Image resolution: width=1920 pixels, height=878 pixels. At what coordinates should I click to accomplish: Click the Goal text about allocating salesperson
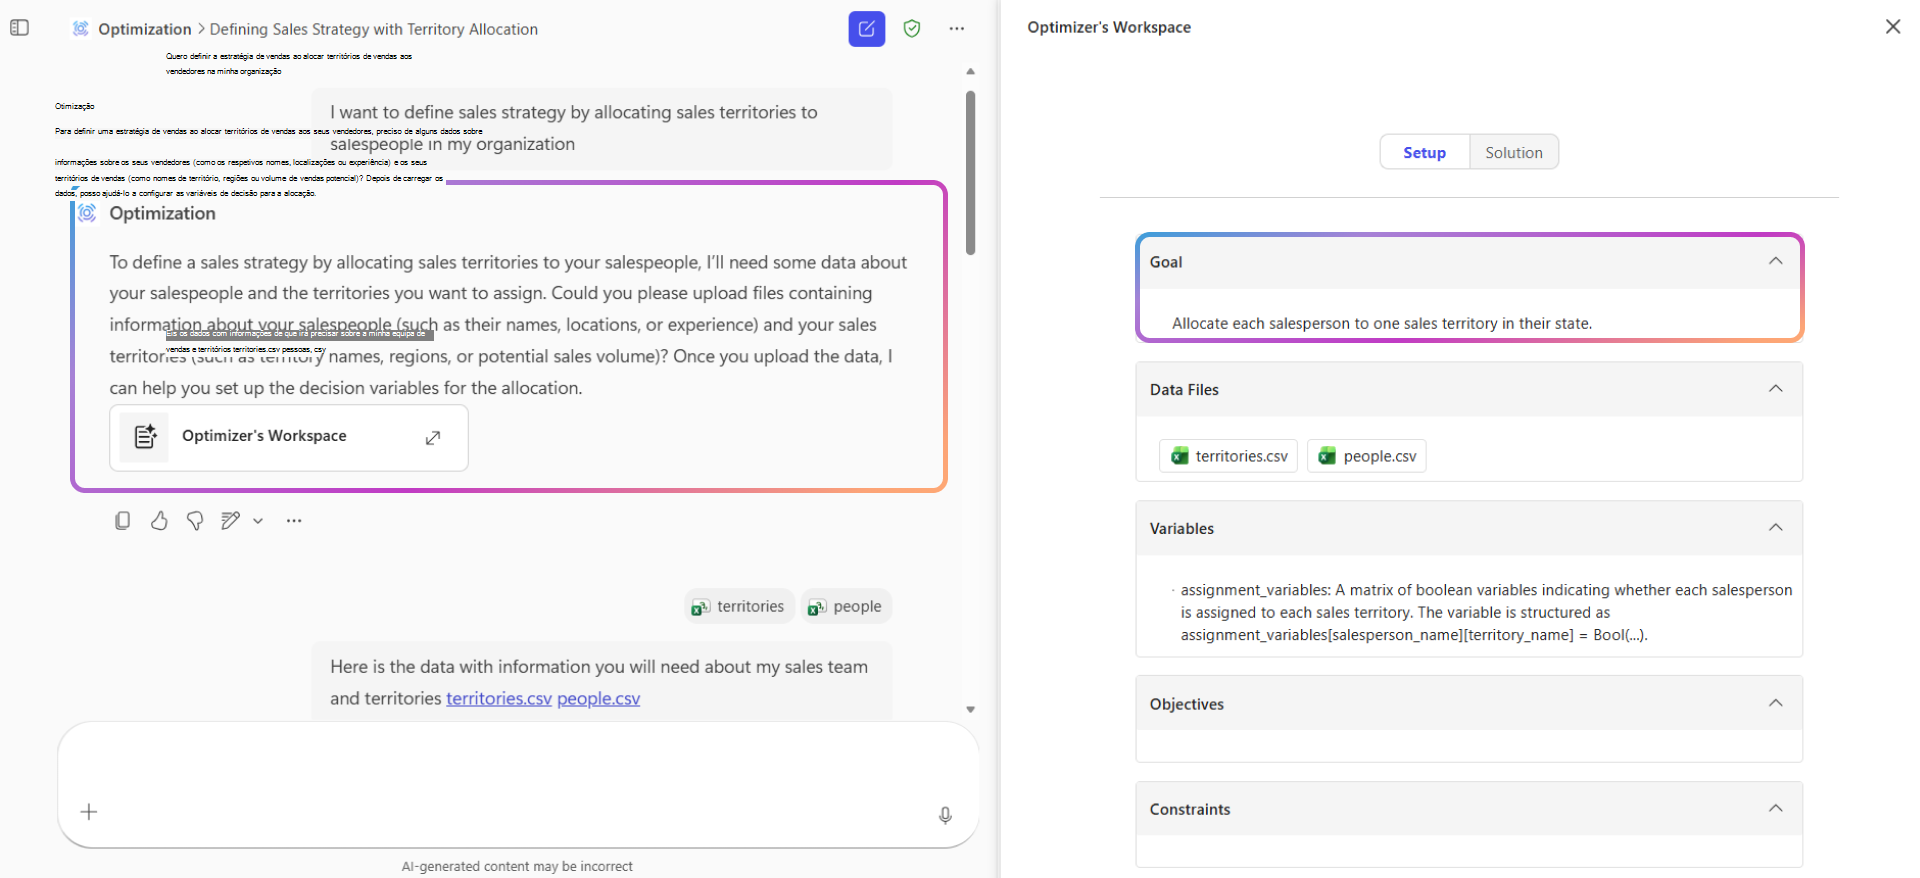1382,323
